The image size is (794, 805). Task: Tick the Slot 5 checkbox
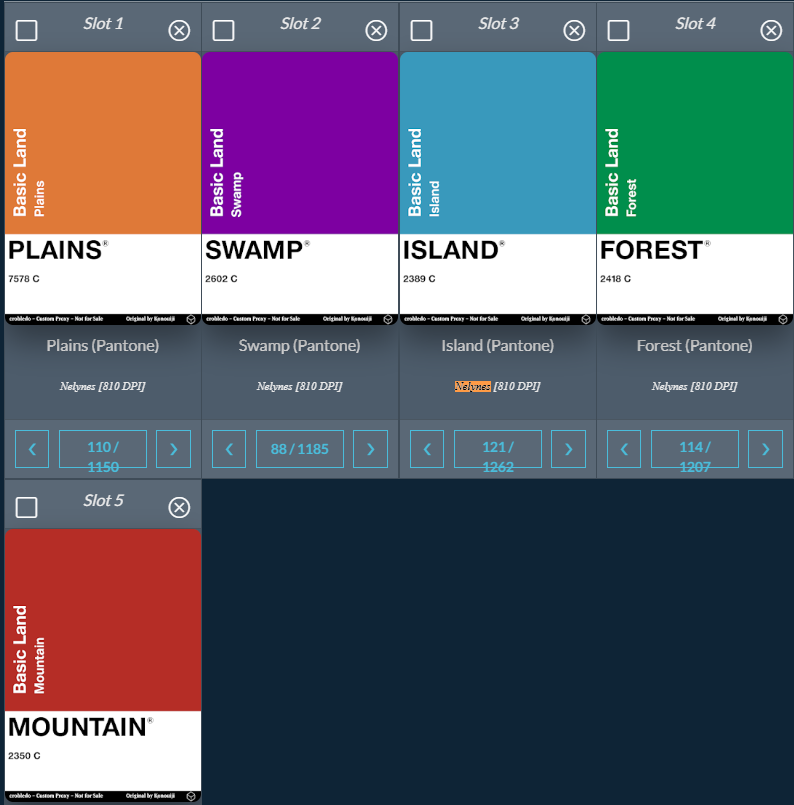pyautogui.click(x=26, y=508)
